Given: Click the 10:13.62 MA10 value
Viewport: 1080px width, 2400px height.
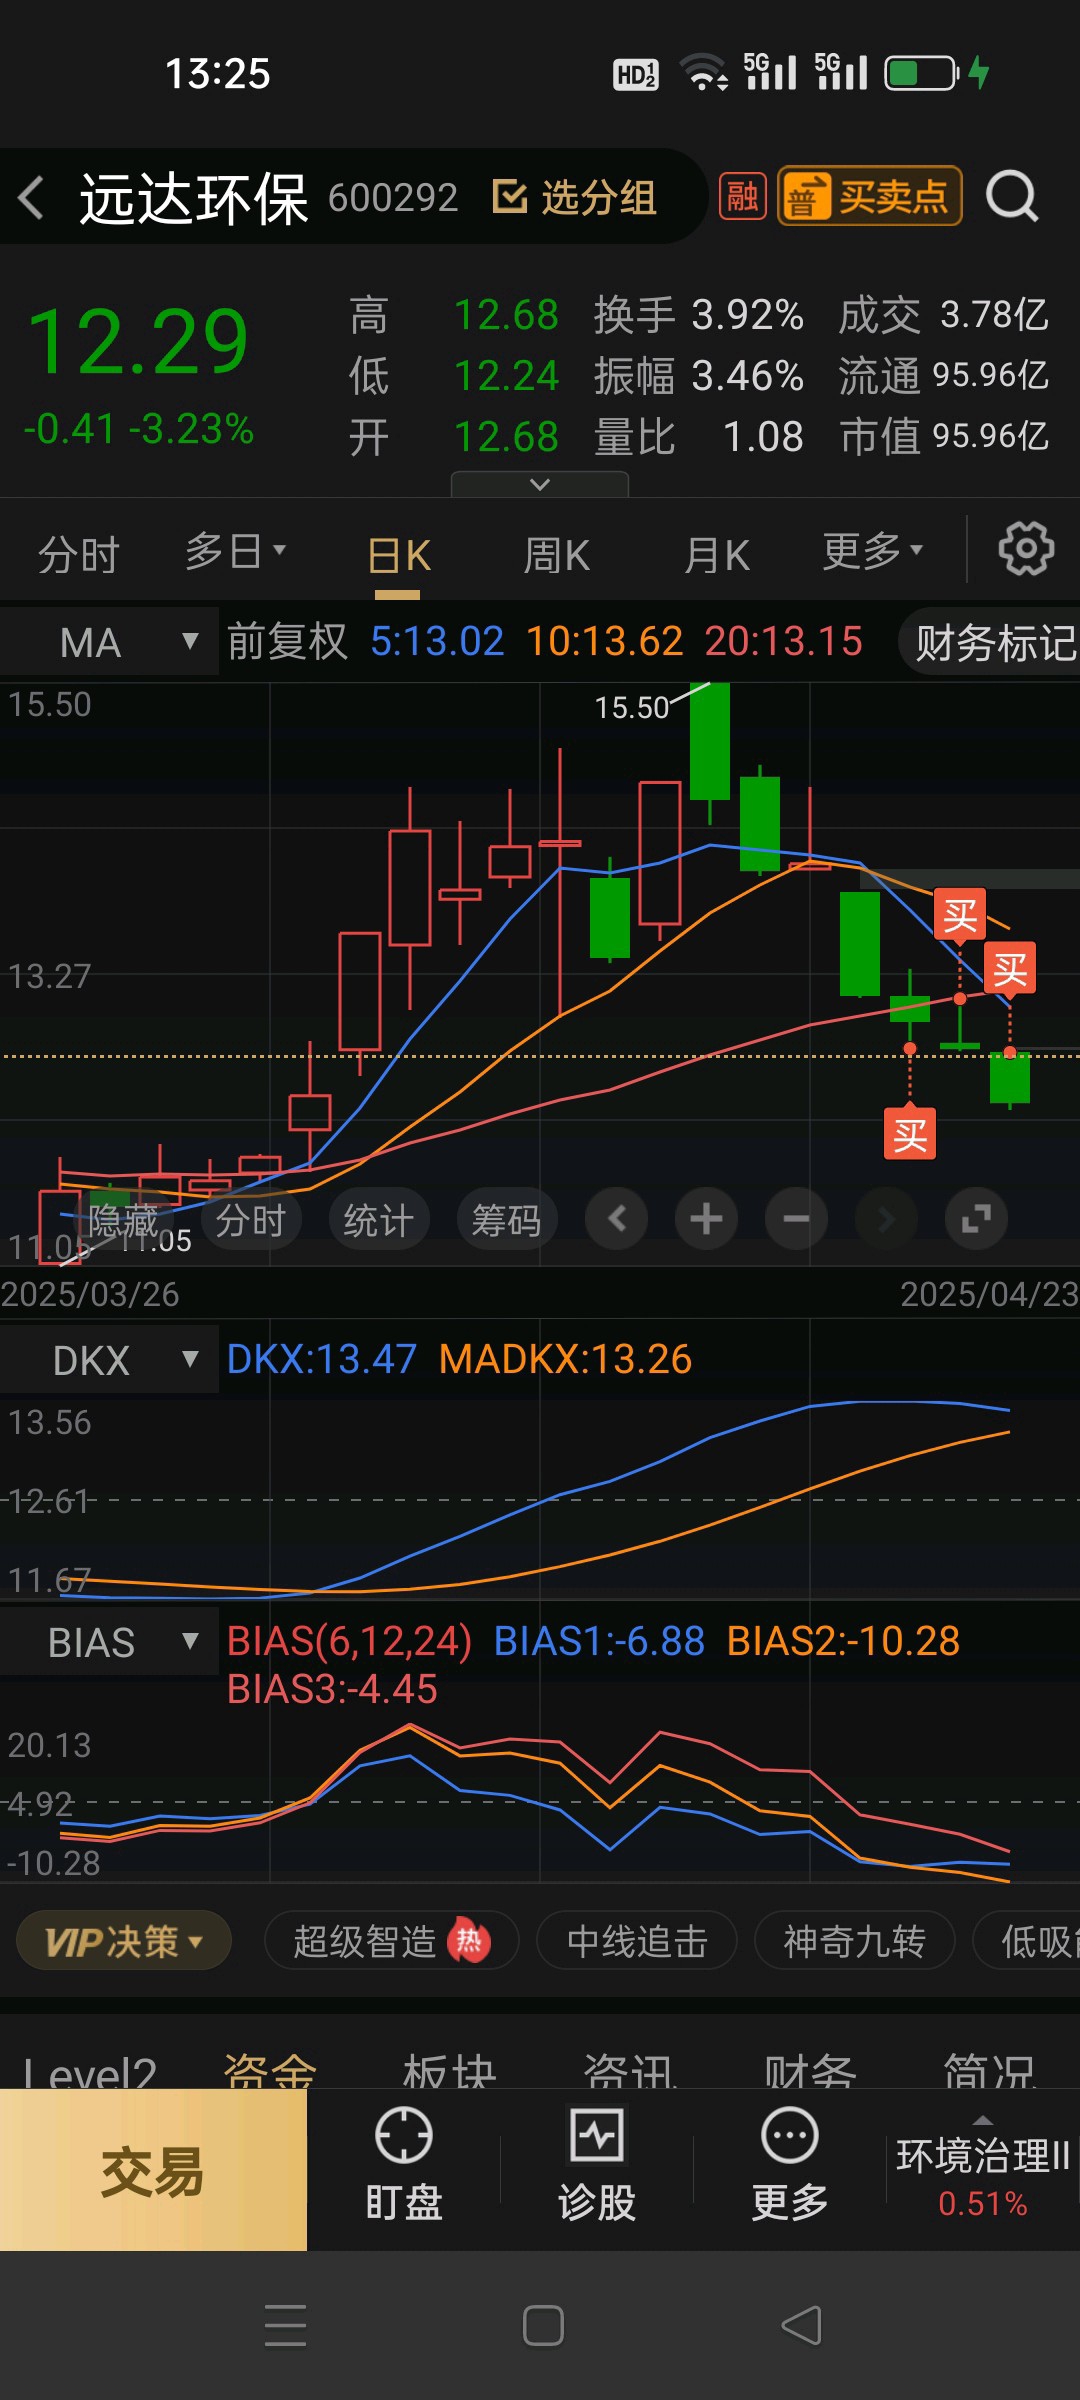Looking at the screenshot, I should coord(604,641).
